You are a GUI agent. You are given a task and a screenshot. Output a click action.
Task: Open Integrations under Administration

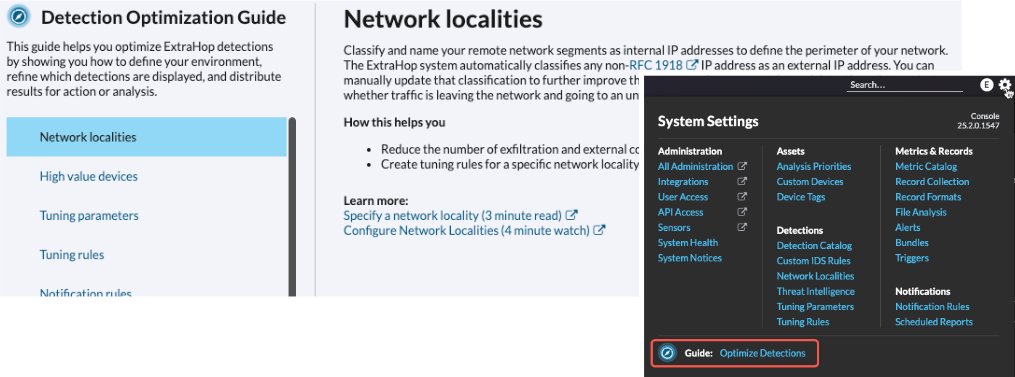pos(683,182)
